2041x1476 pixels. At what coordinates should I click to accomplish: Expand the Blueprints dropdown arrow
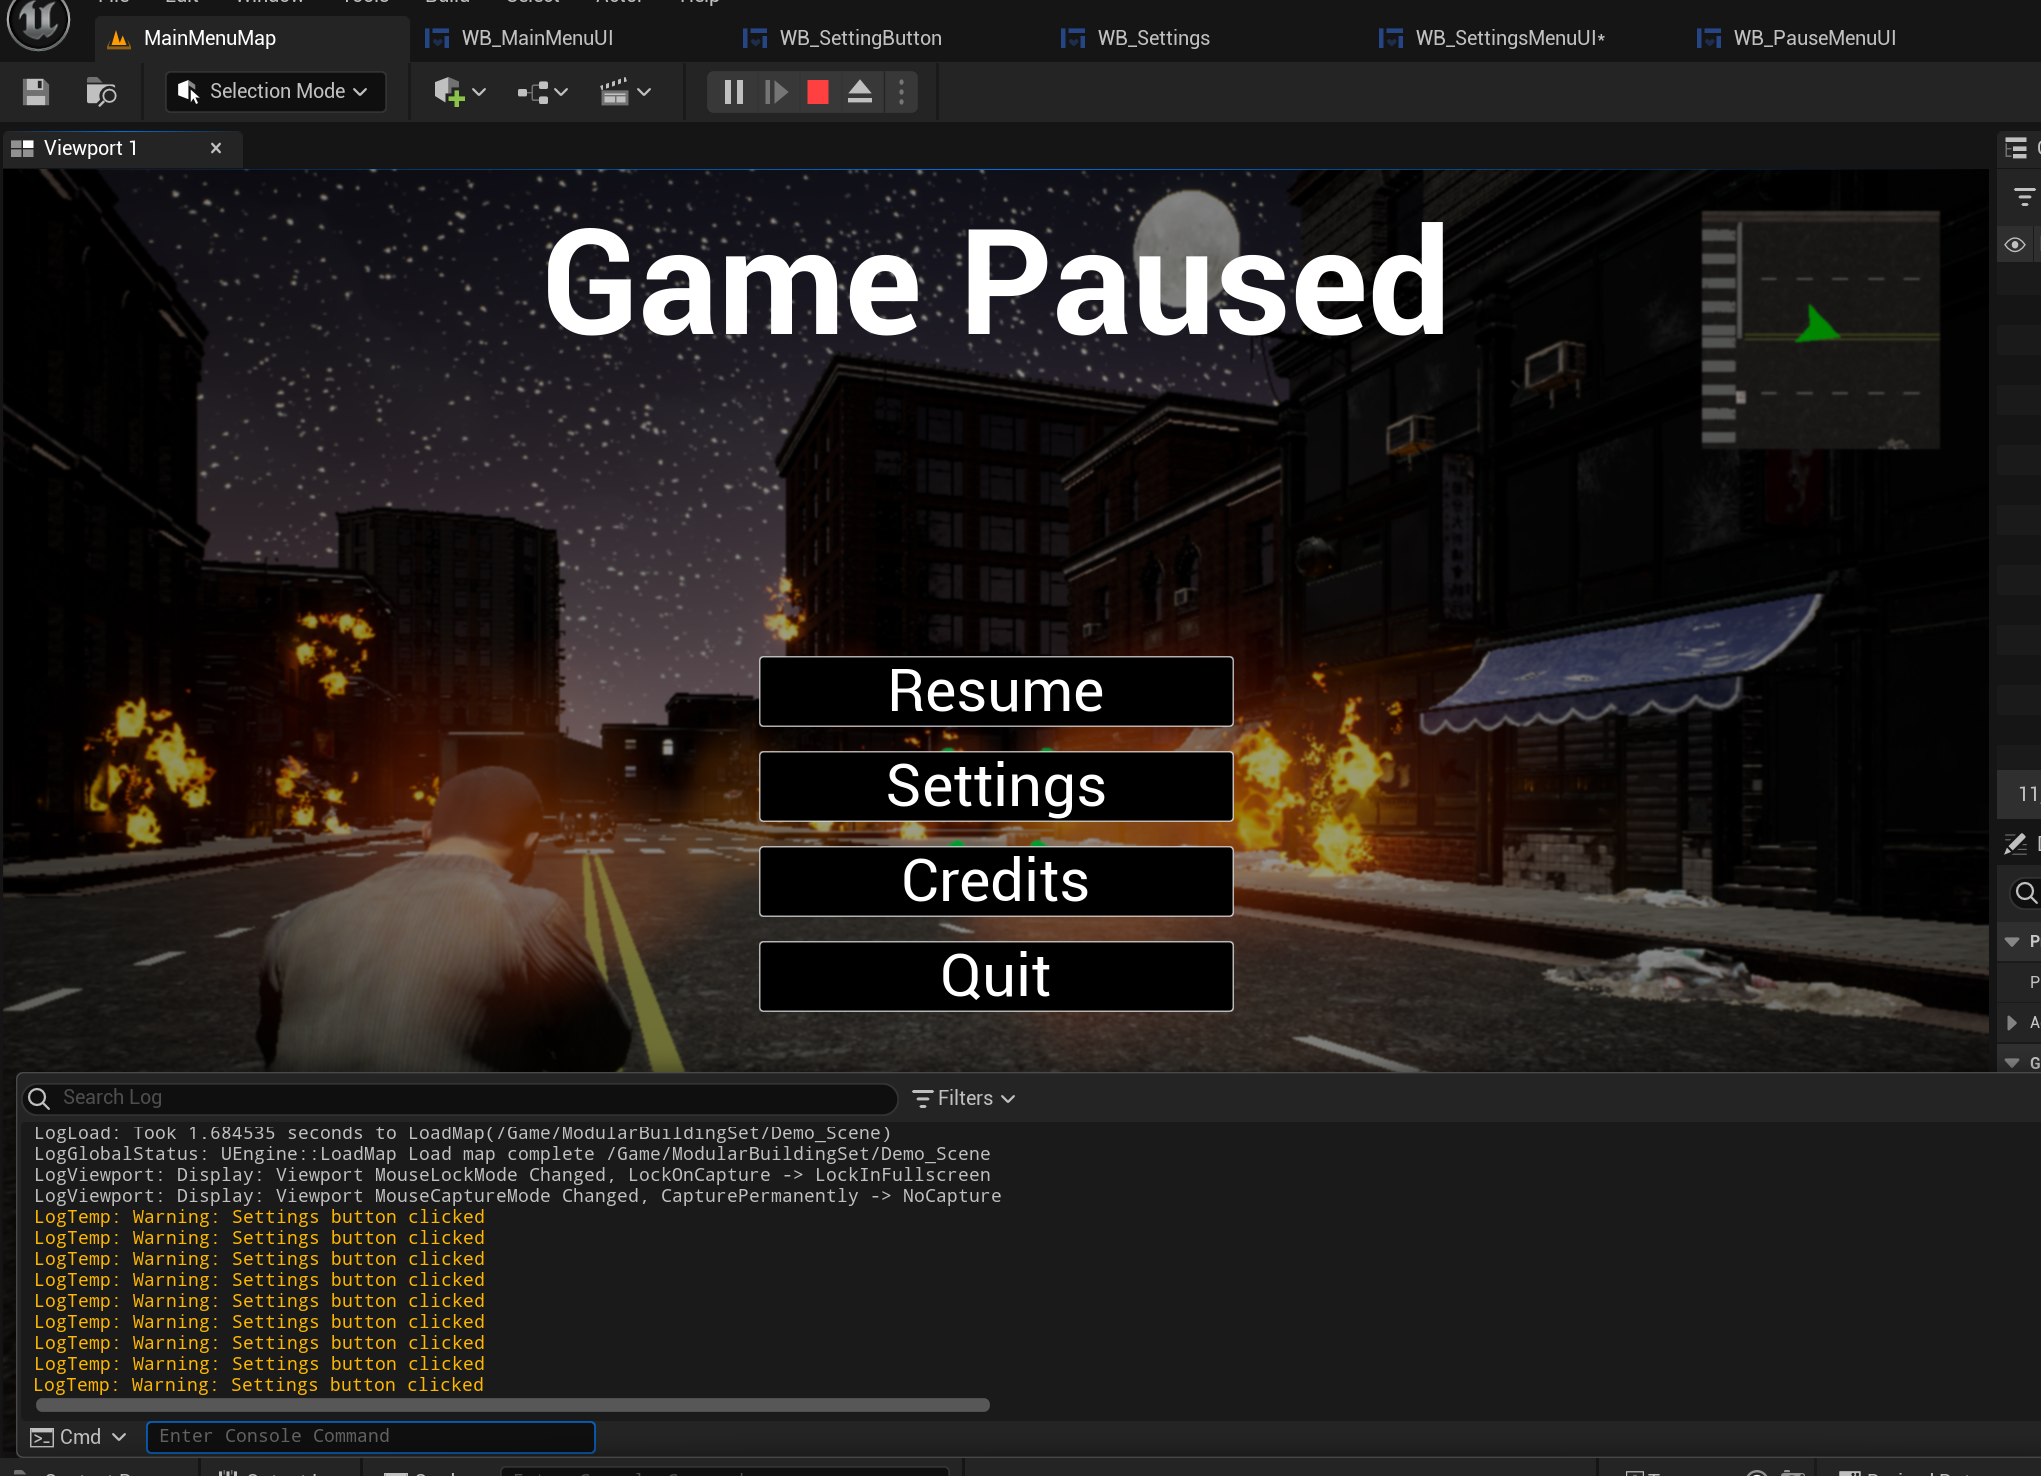(x=561, y=92)
